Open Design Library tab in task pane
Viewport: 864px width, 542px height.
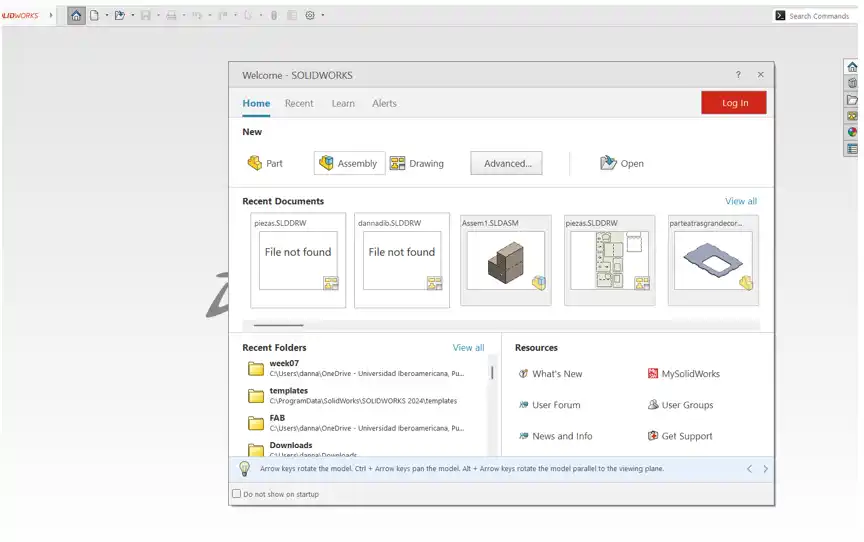[852, 83]
